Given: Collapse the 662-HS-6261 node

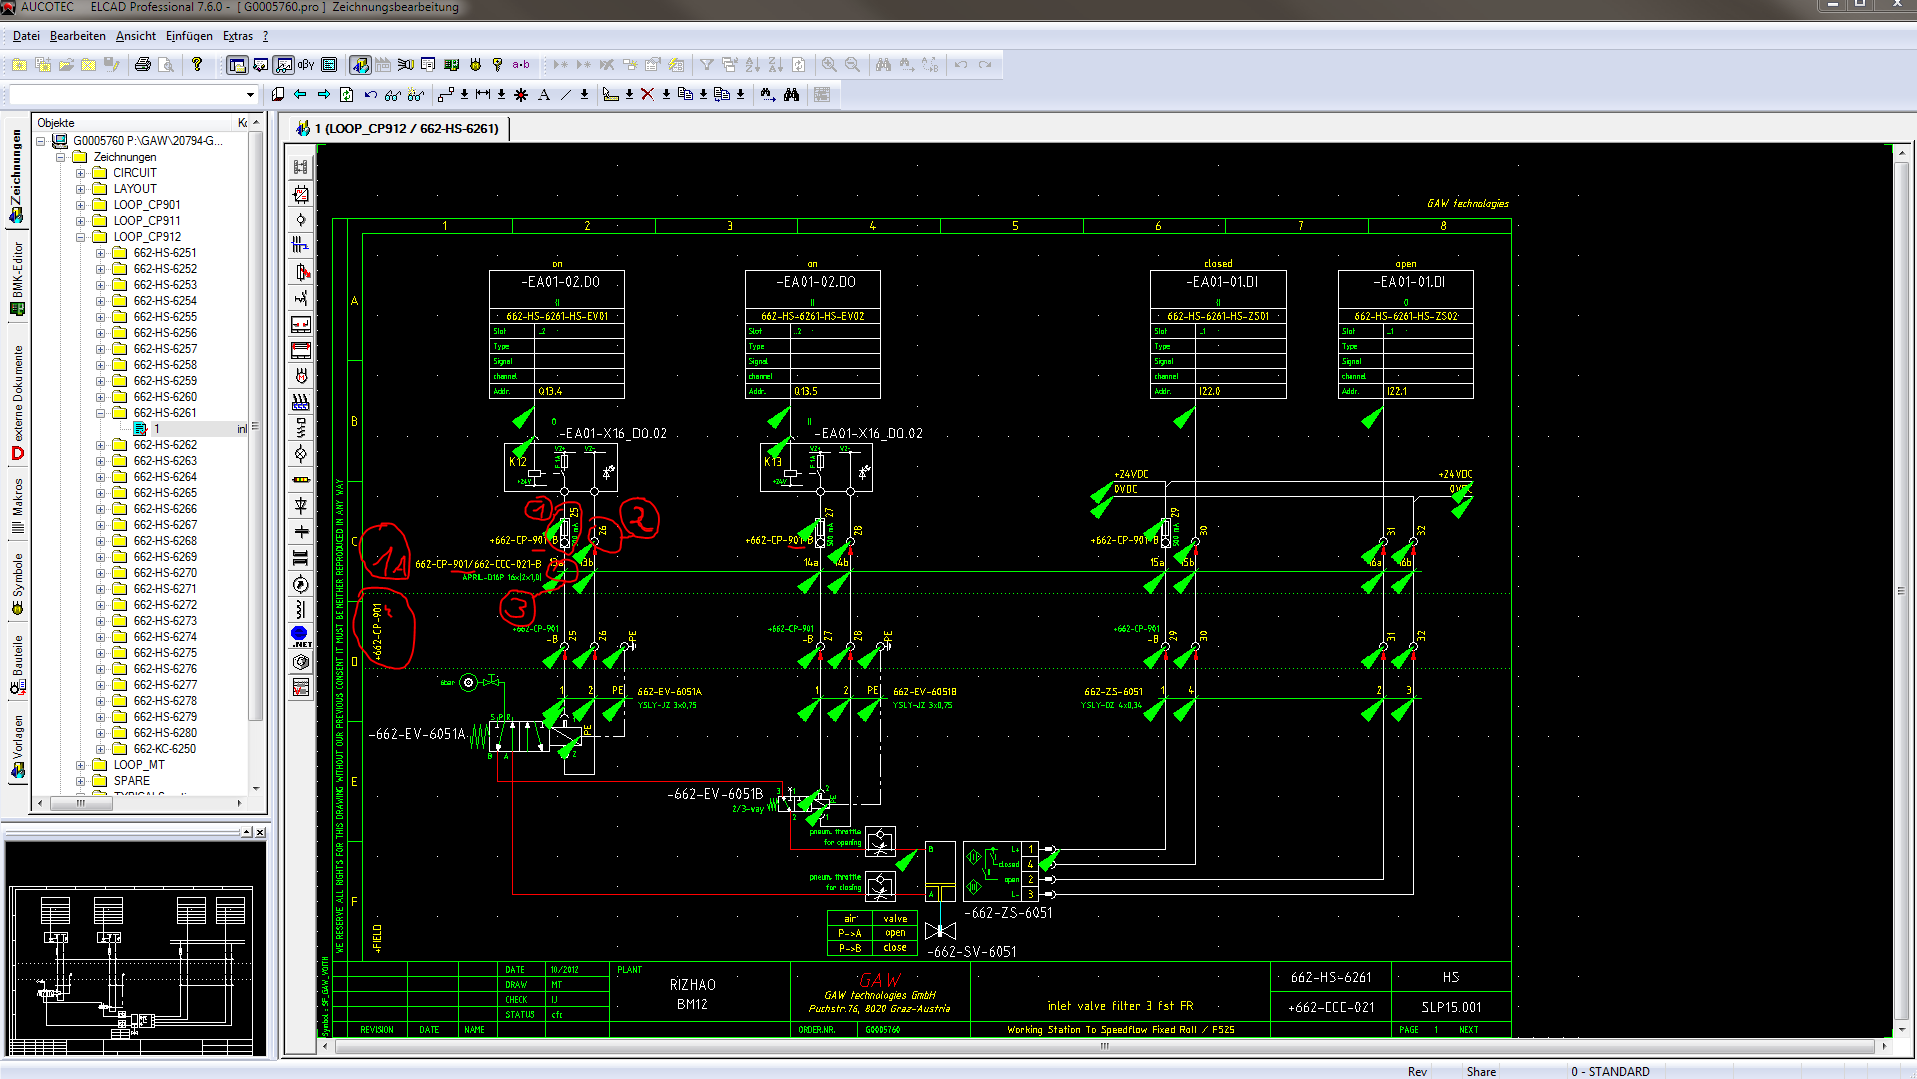Looking at the screenshot, I should [x=100, y=413].
